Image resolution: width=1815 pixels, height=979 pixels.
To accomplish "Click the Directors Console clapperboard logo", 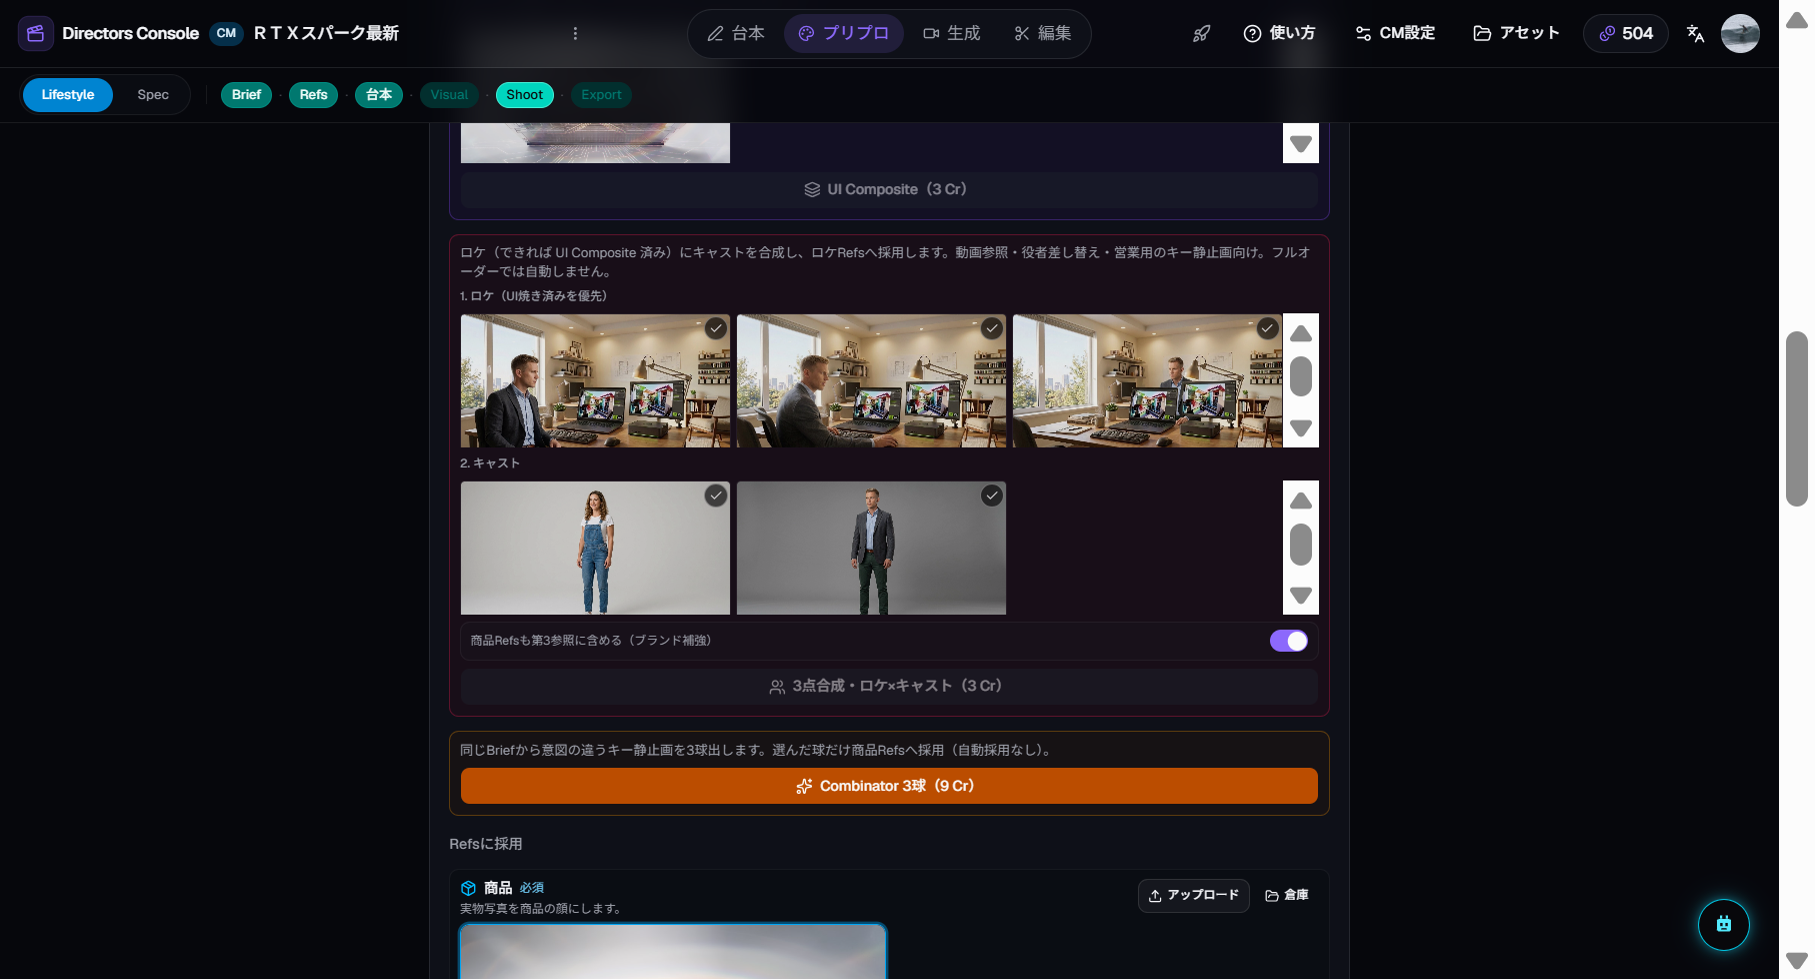I will (x=35, y=33).
